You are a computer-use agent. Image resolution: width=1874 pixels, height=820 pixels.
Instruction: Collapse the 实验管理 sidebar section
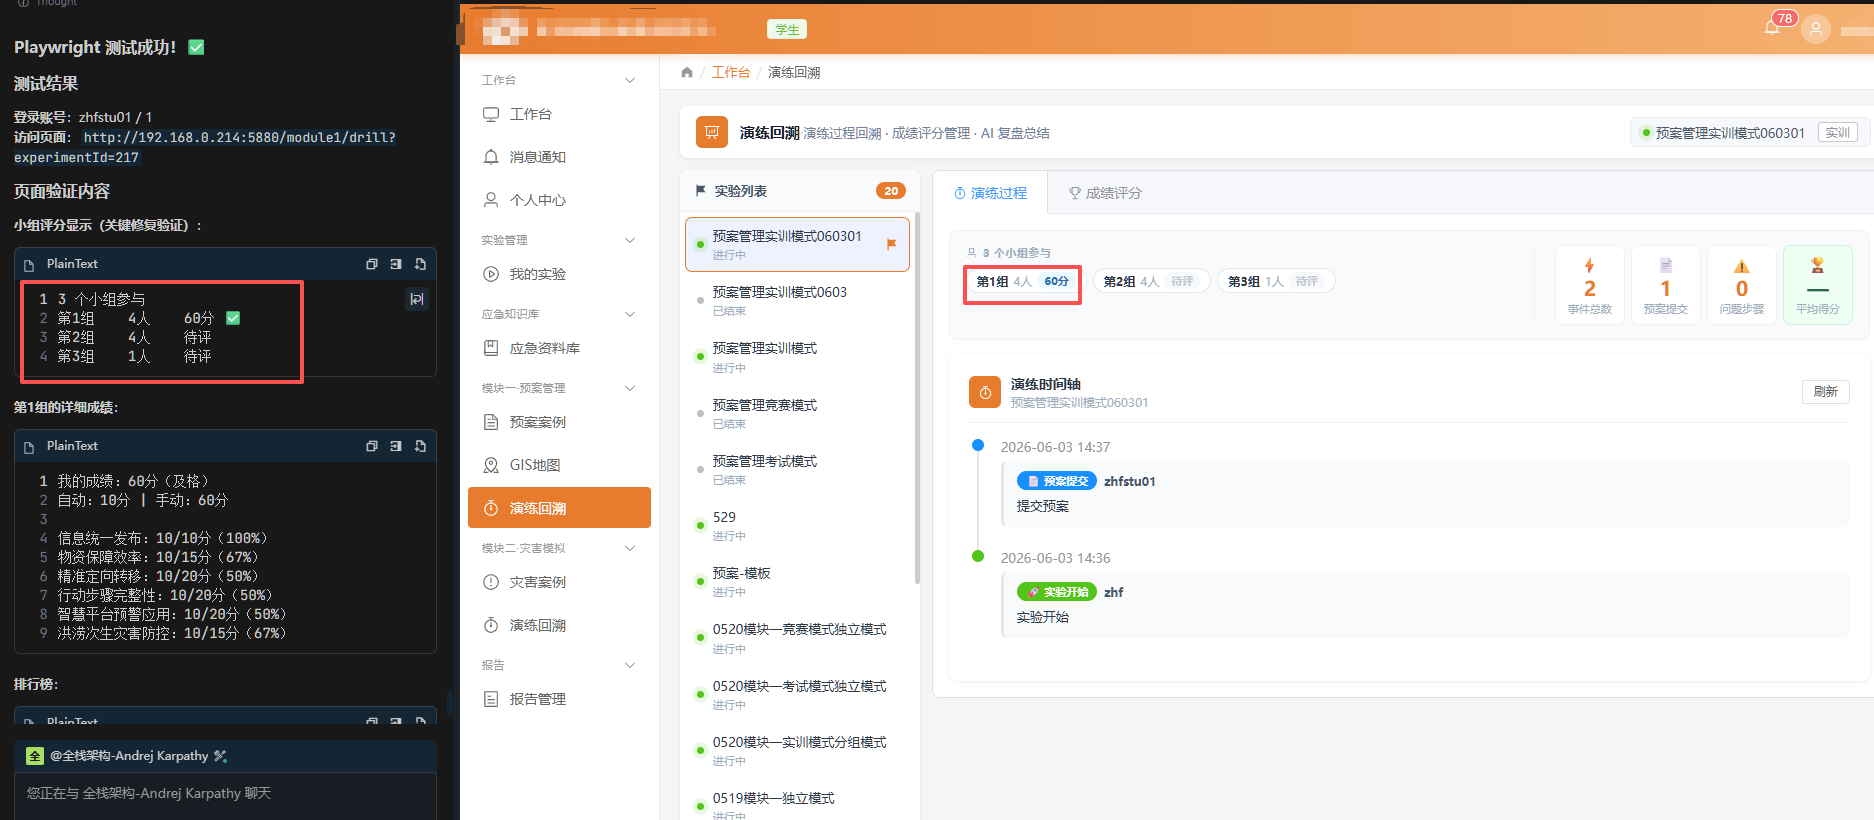click(559, 240)
